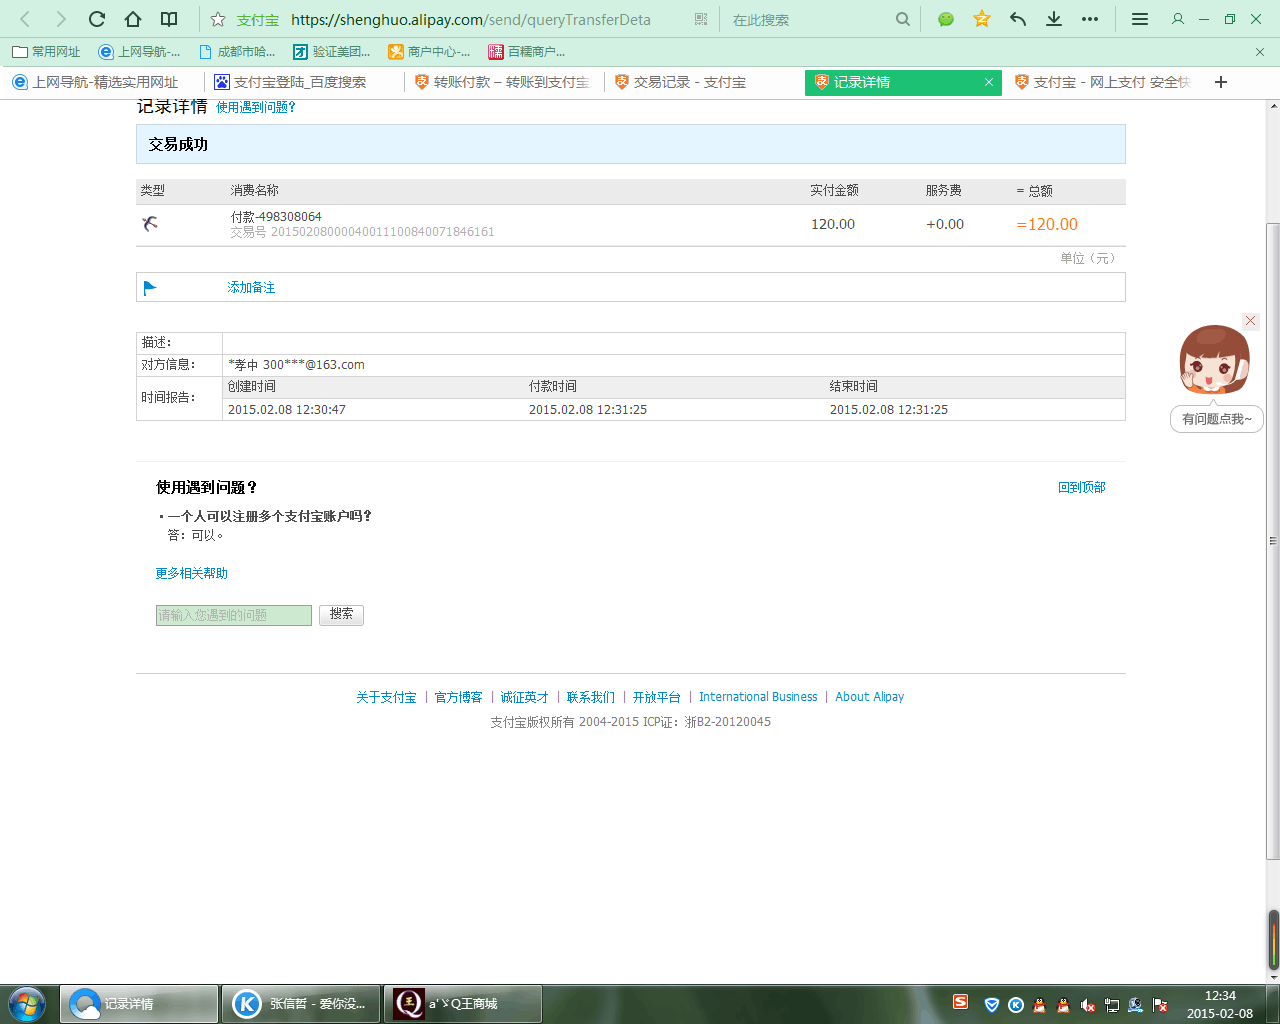Open the 商户中心 bookmark
The image size is (1280, 1024).
(430, 51)
